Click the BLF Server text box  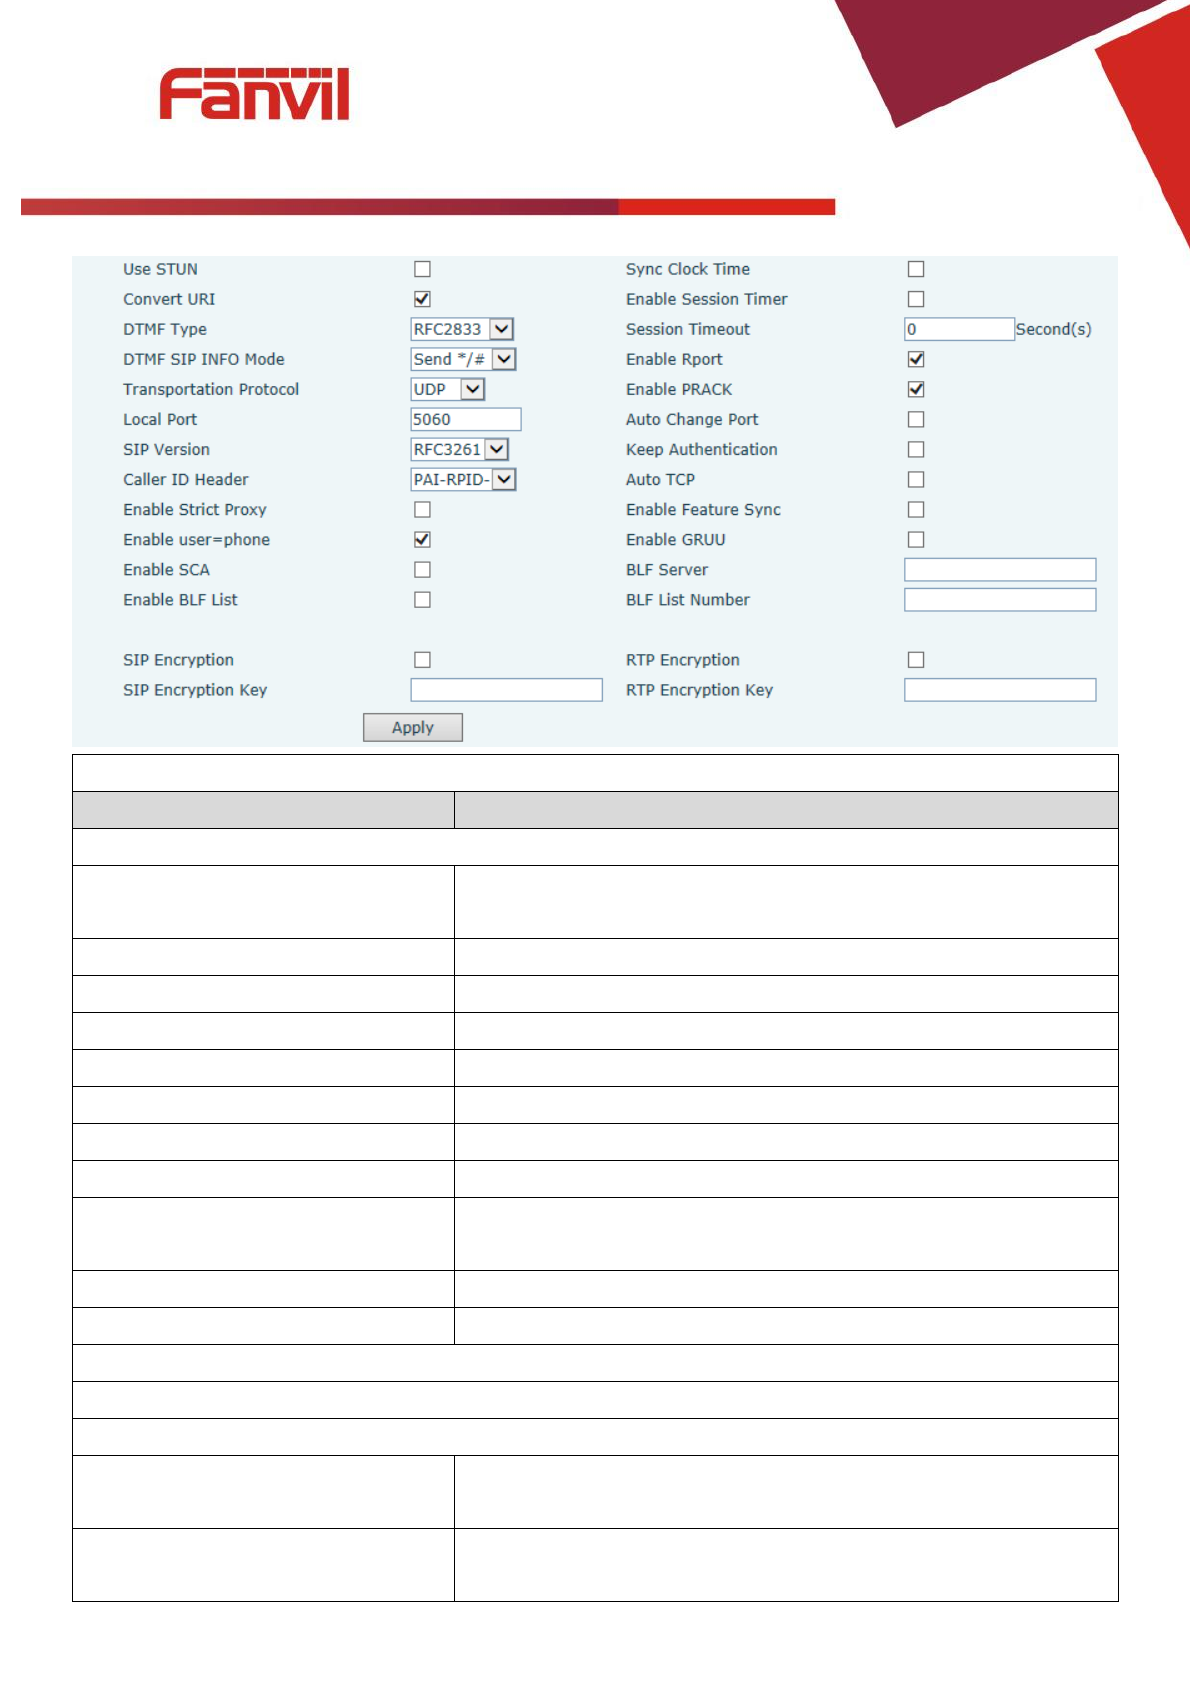click(1000, 569)
